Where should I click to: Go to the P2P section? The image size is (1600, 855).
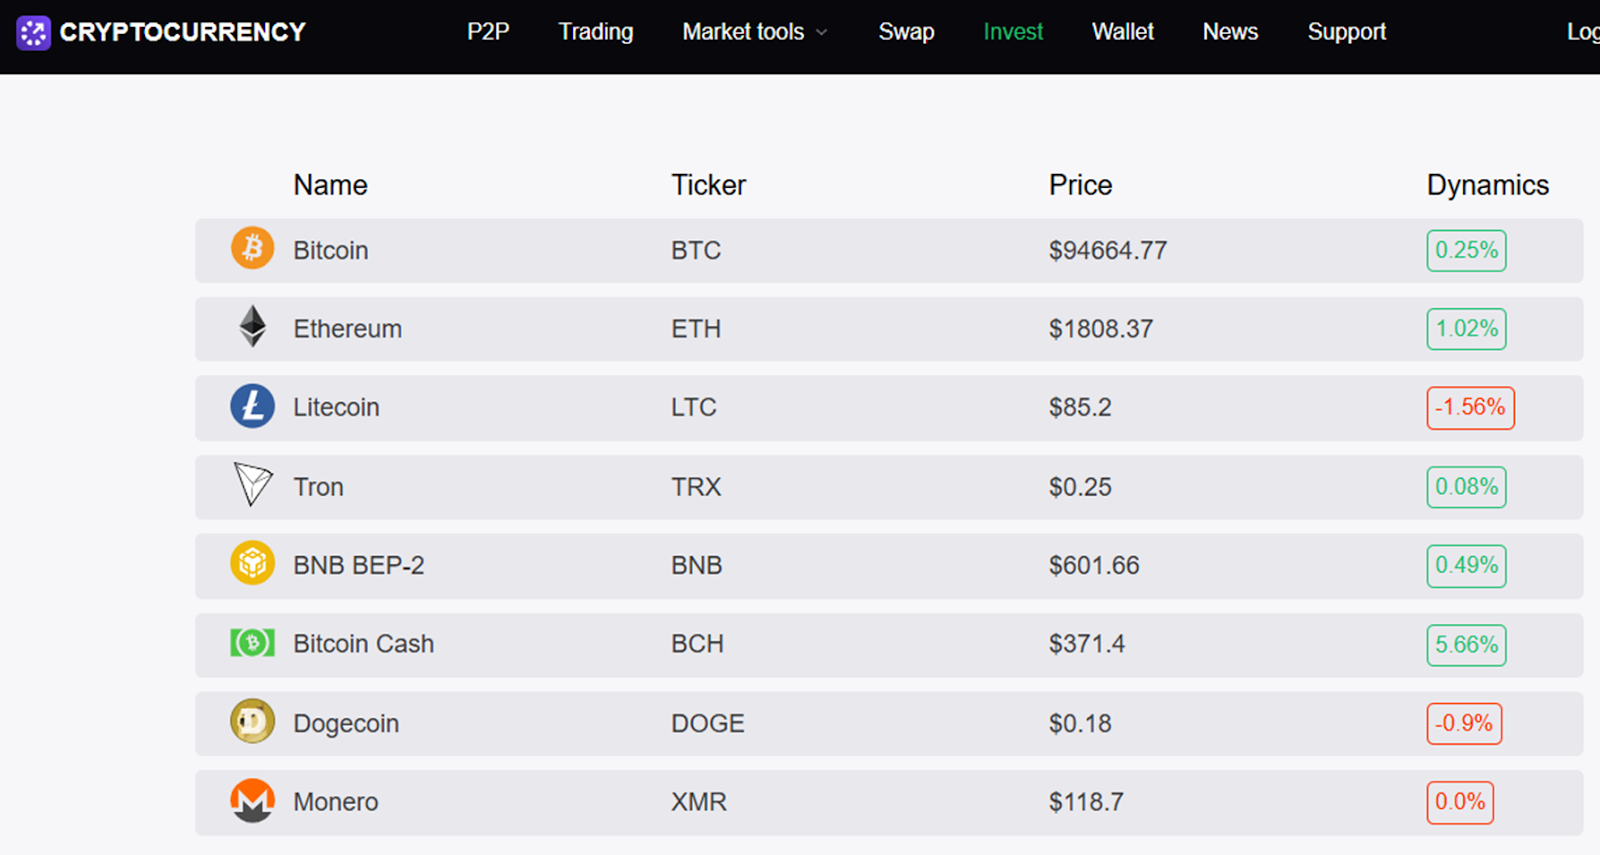(488, 32)
